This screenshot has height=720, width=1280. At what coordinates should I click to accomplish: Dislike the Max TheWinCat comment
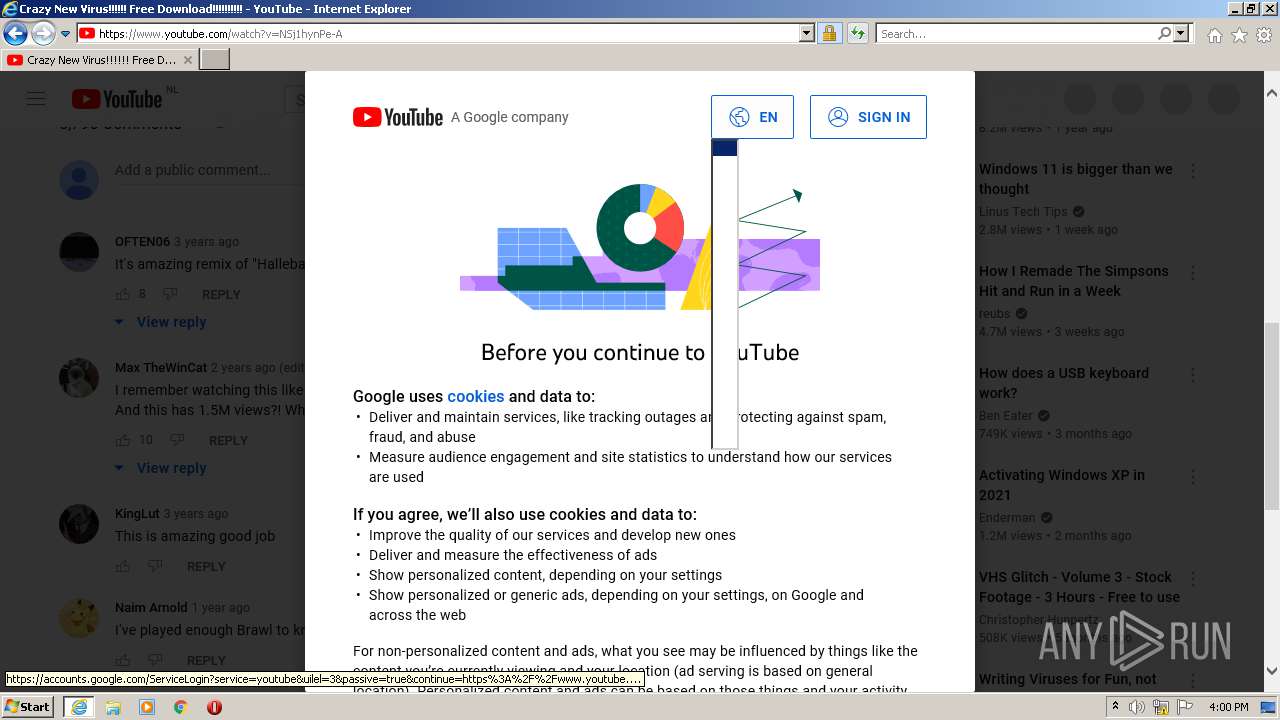click(x=177, y=440)
